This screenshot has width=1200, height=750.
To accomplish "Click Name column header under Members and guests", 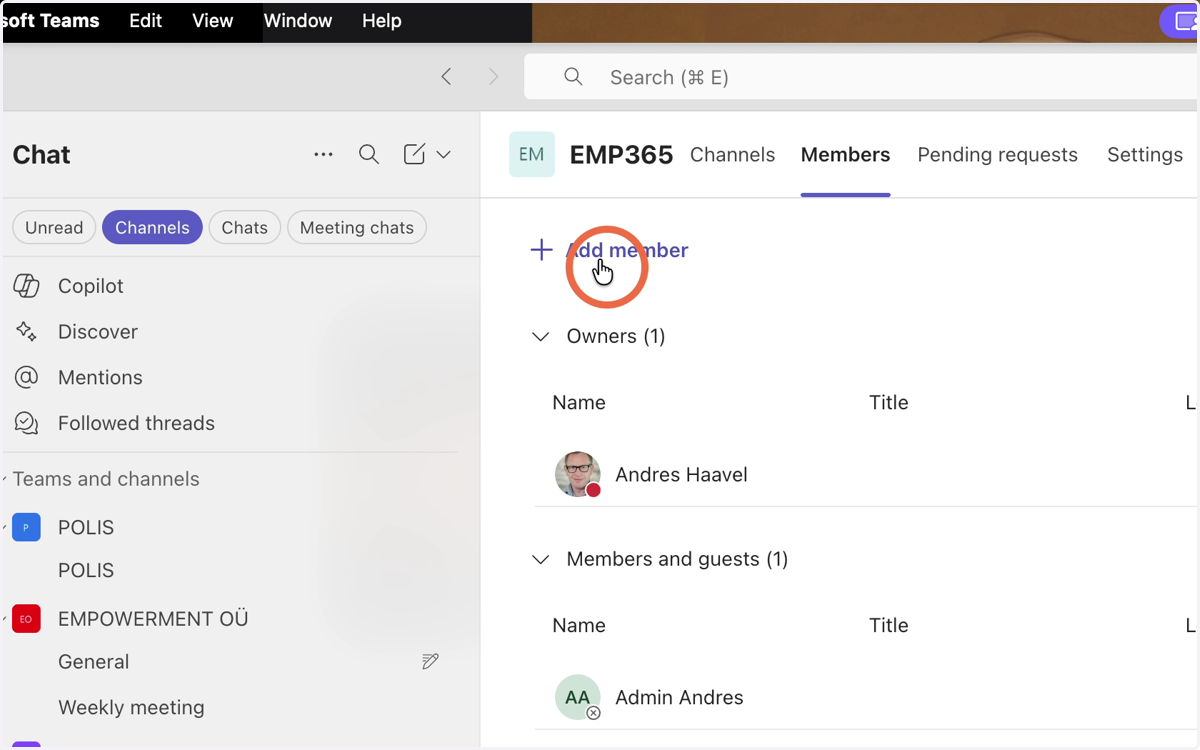I will 579,626.
